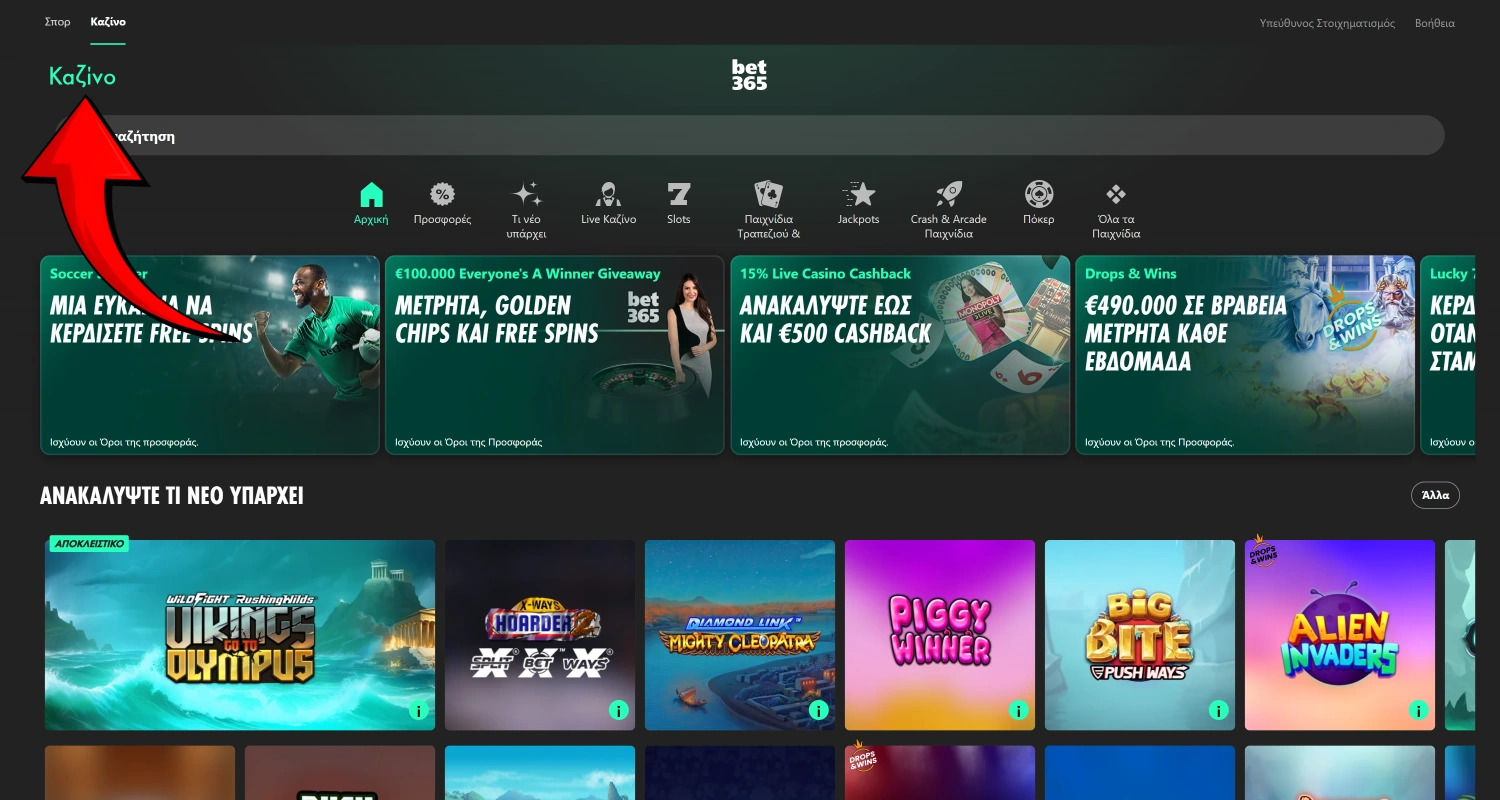
Task: Select the Πόκερ chip icon
Action: pyautogui.click(x=1038, y=195)
